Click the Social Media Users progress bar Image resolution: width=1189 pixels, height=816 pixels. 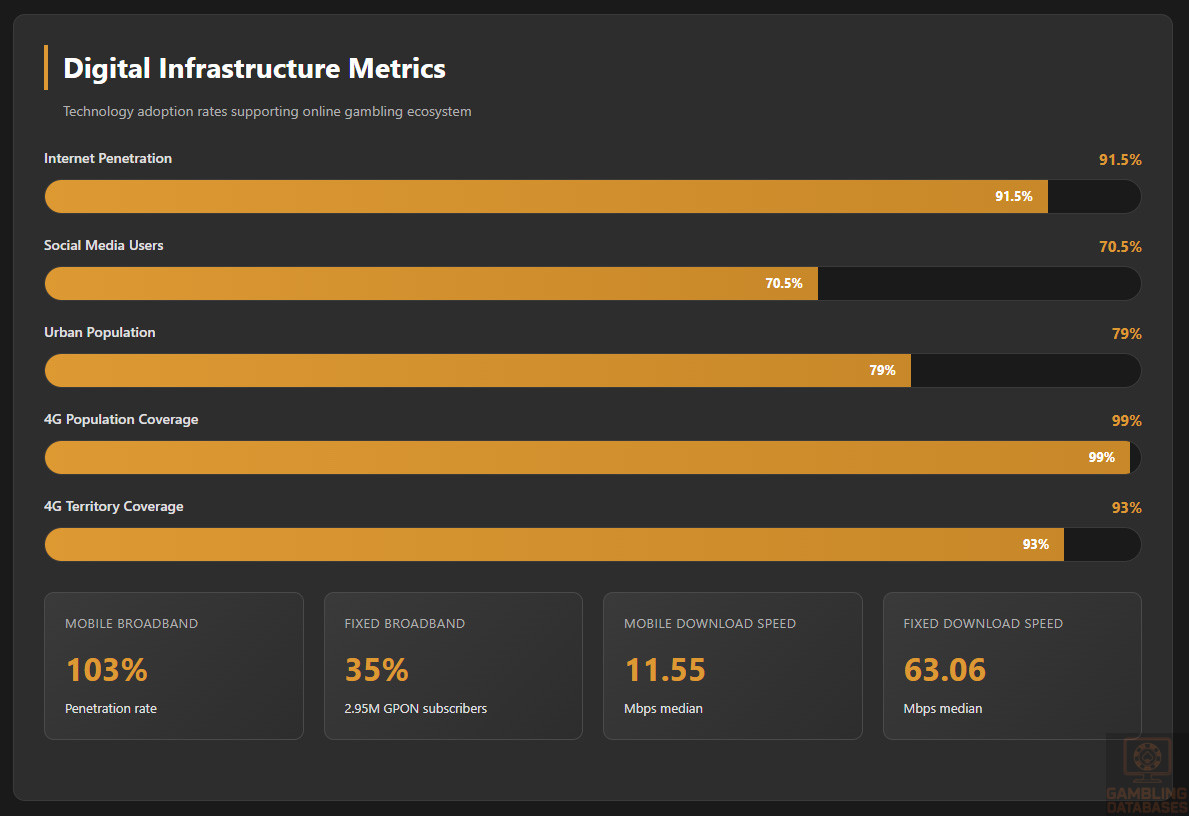click(592, 284)
